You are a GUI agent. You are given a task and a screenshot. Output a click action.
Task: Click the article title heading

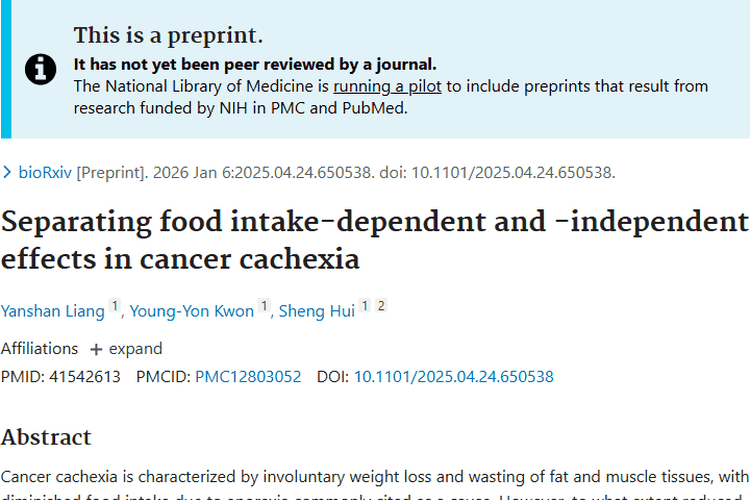[x=374, y=240]
